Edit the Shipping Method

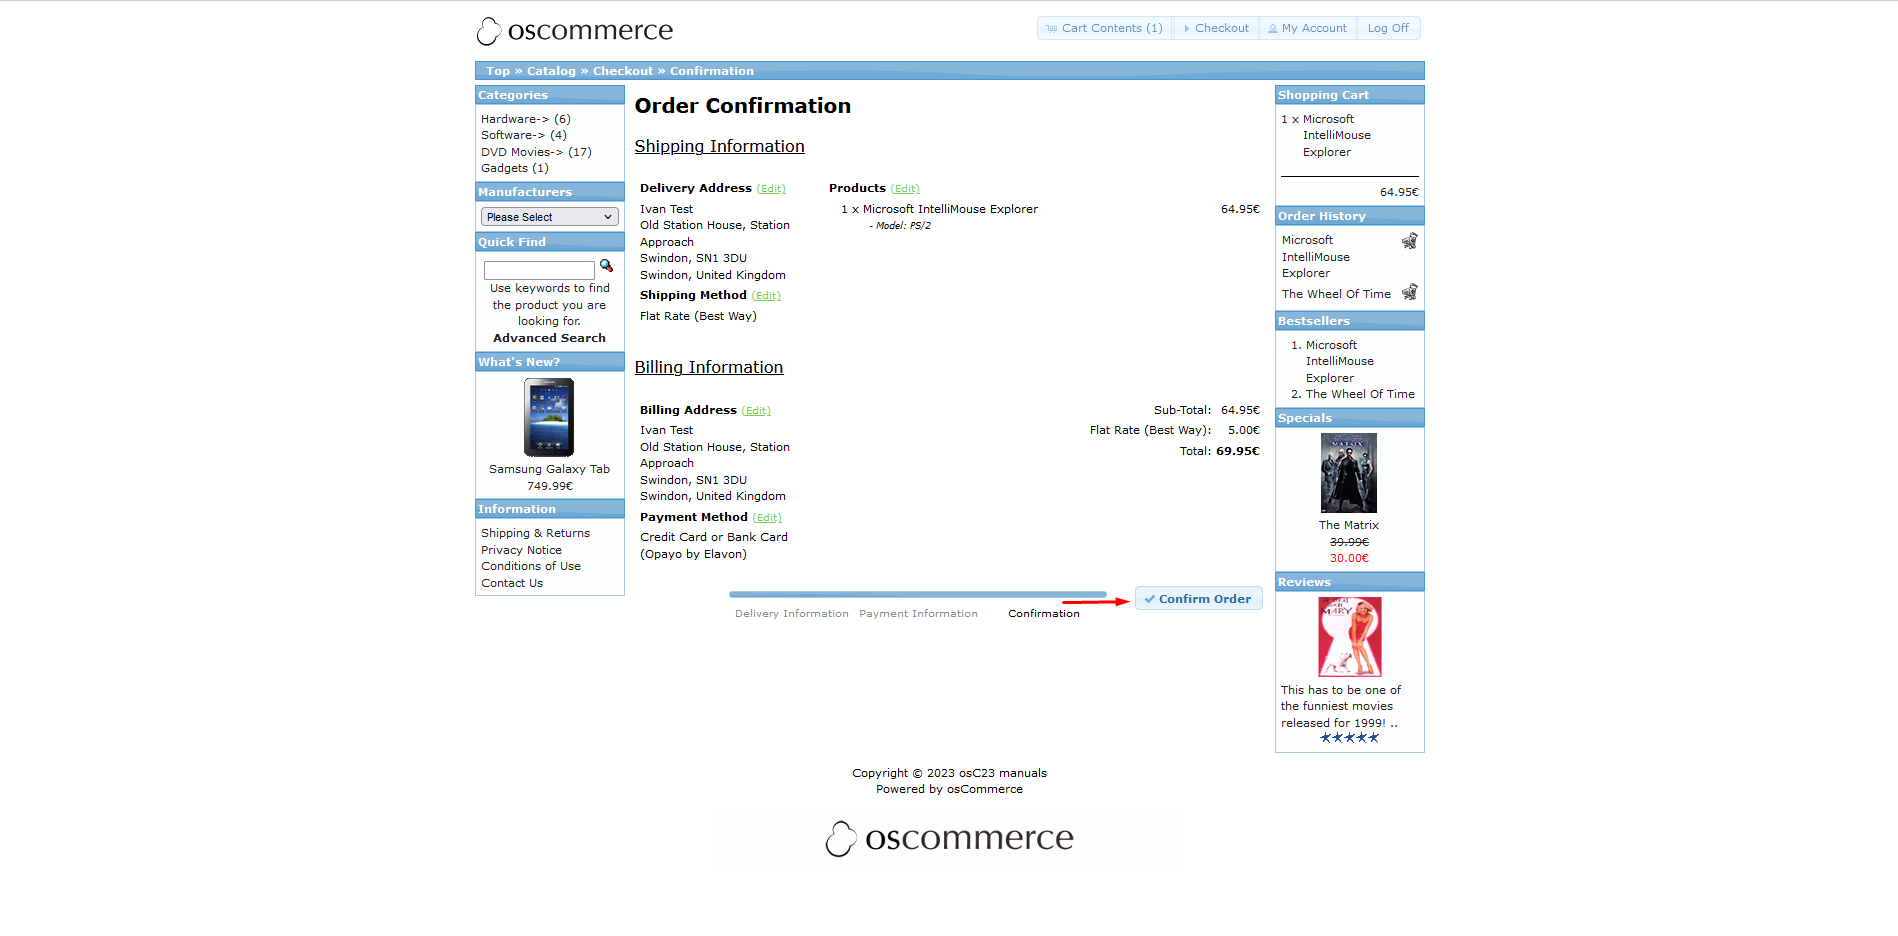(766, 296)
